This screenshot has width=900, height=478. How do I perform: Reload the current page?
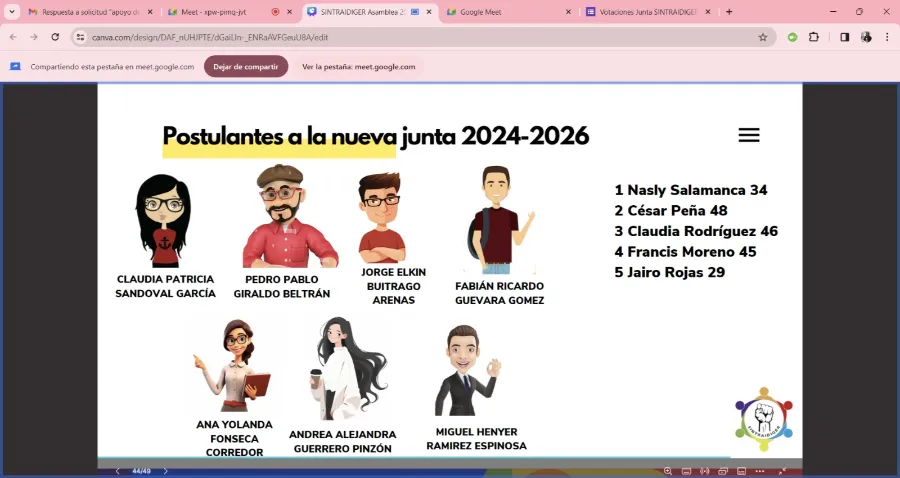(x=55, y=37)
